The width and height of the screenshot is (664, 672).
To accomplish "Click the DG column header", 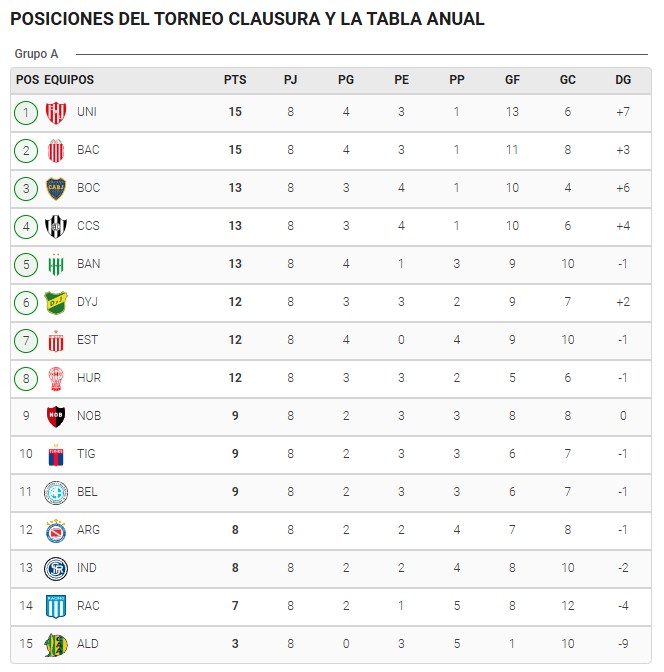I will point(623,80).
